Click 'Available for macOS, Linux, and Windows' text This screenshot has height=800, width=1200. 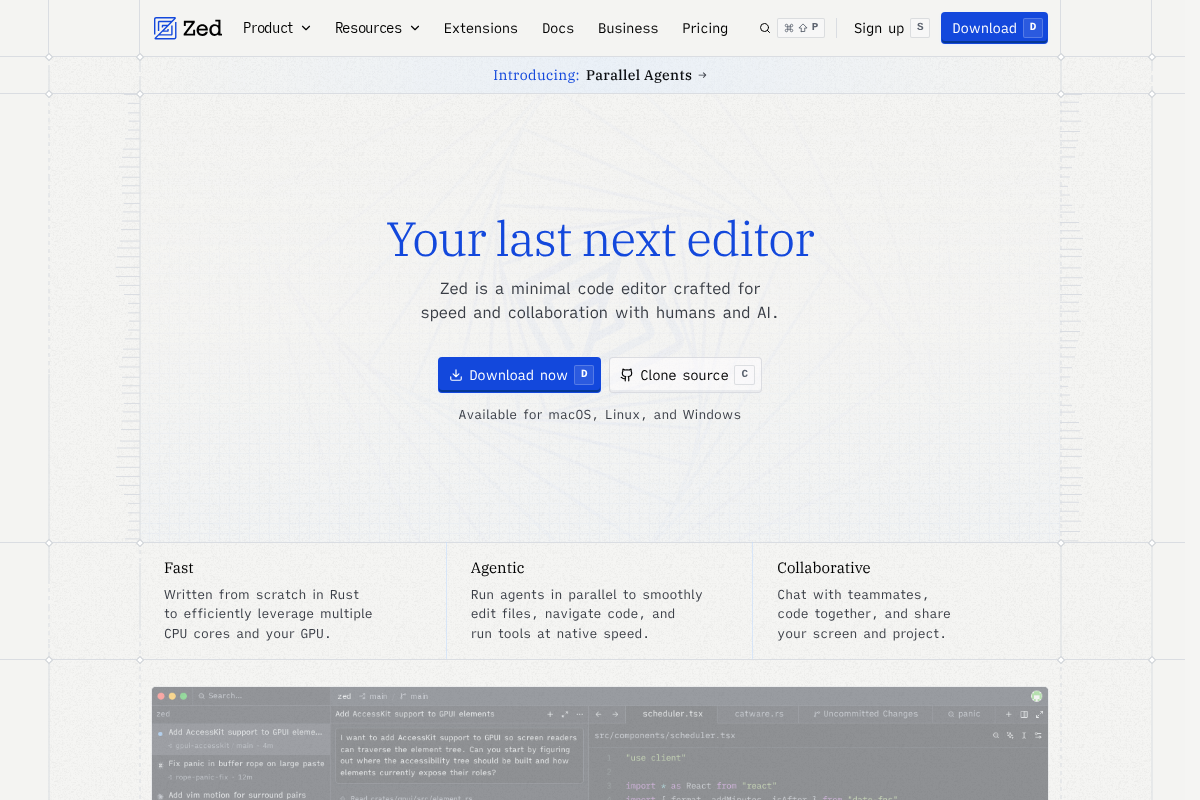600,415
